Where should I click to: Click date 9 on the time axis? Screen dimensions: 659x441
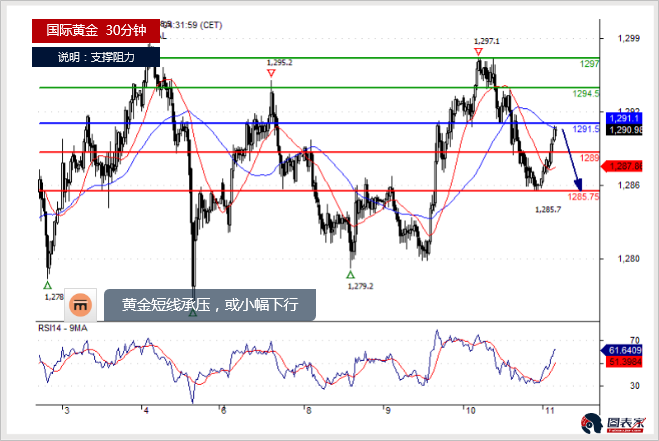pyautogui.click(x=387, y=411)
